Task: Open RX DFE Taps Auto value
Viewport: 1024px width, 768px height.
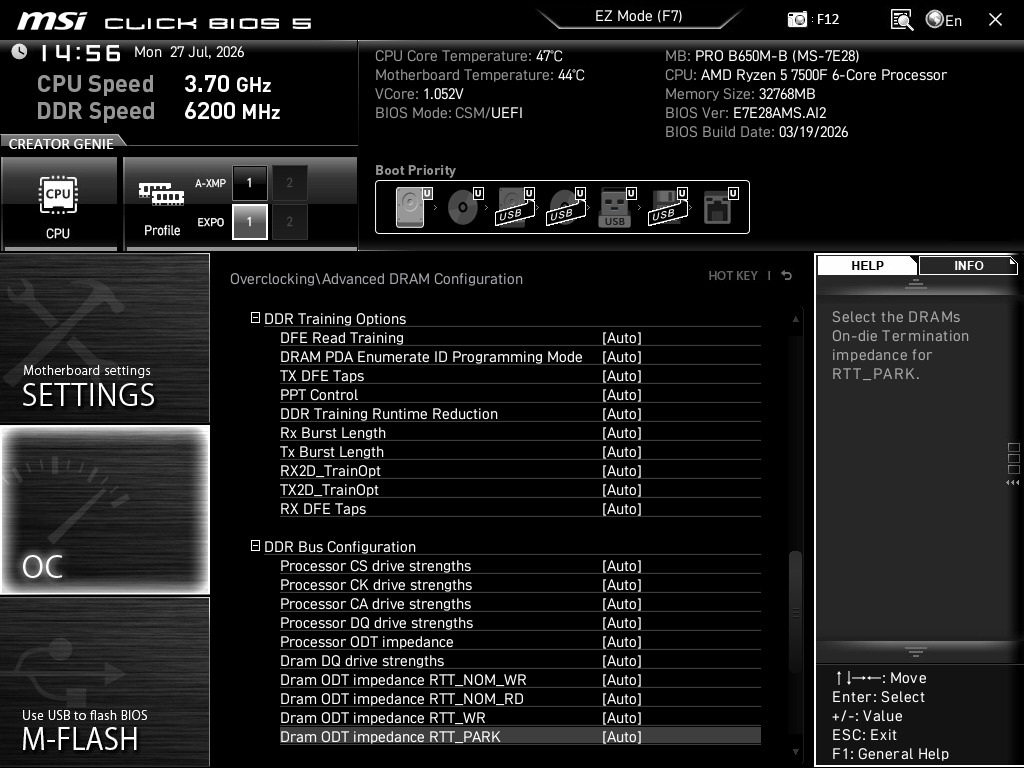Action: coord(622,508)
